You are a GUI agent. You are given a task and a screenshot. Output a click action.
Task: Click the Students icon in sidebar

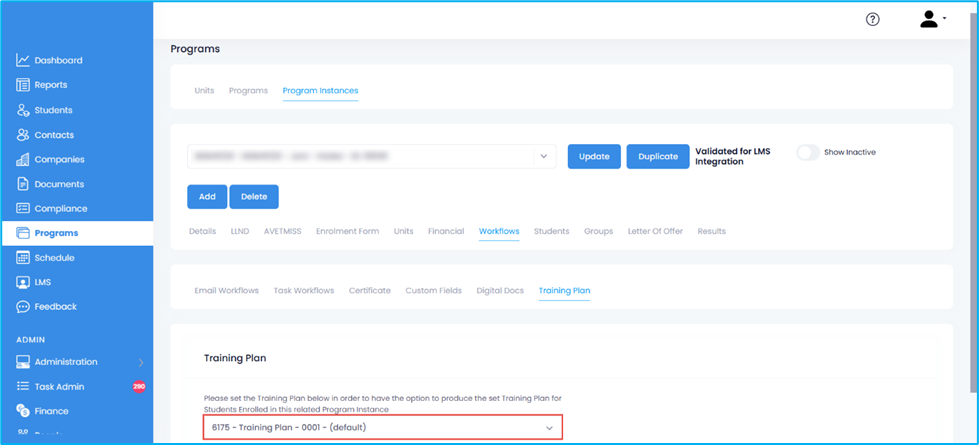coord(23,110)
